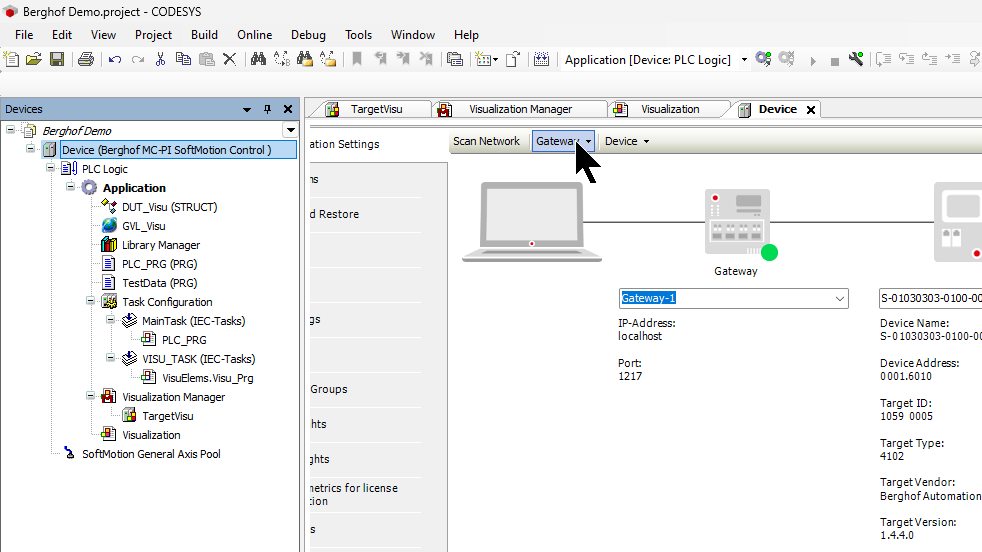Viewport: 982px width, 552px height.
Task: Select VisuElems.Visu_Prg task call
Action: [207, 378]
